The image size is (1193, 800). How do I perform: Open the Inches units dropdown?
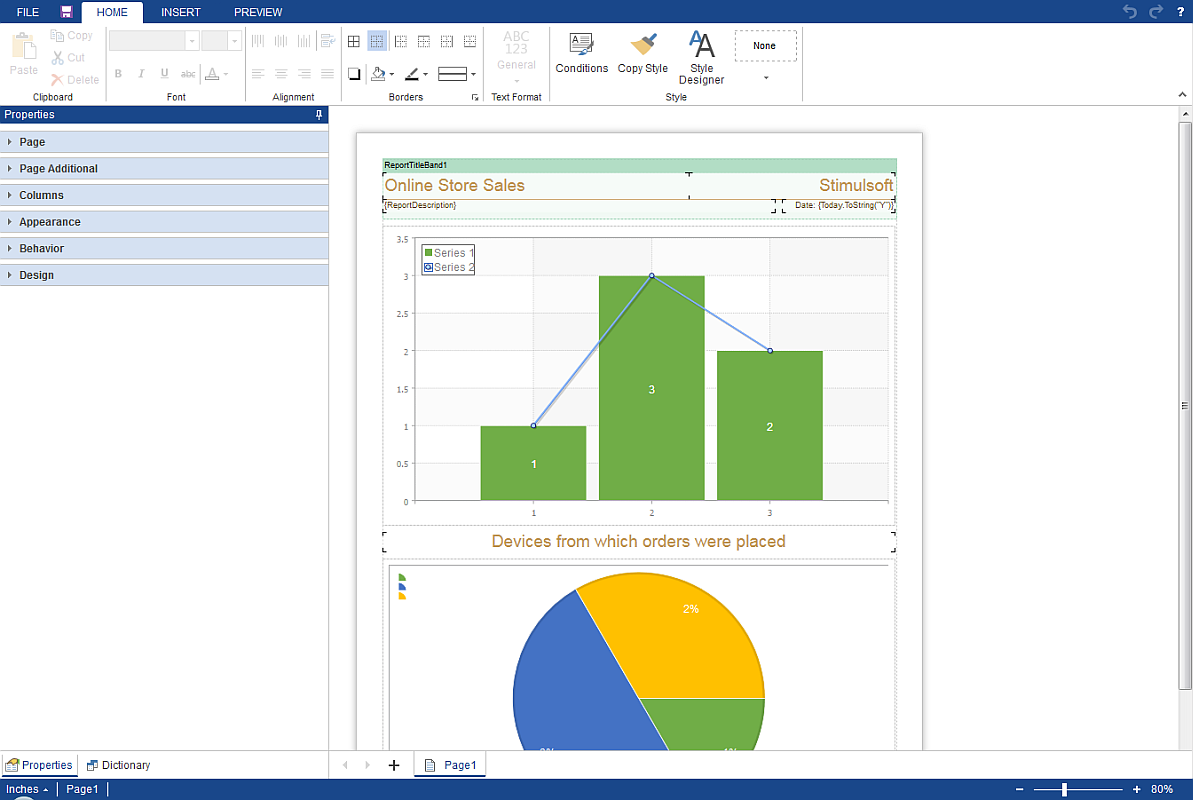pos(27,790)
